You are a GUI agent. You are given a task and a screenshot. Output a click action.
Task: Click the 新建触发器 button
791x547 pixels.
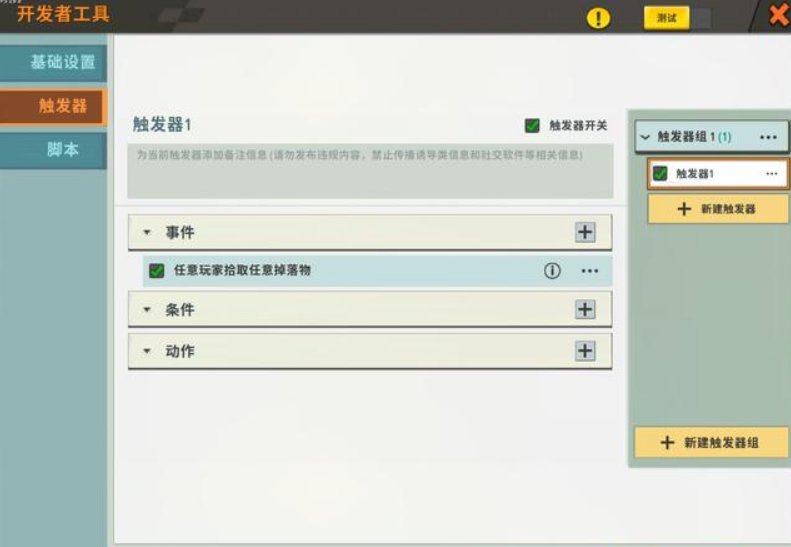pos(717,209)
